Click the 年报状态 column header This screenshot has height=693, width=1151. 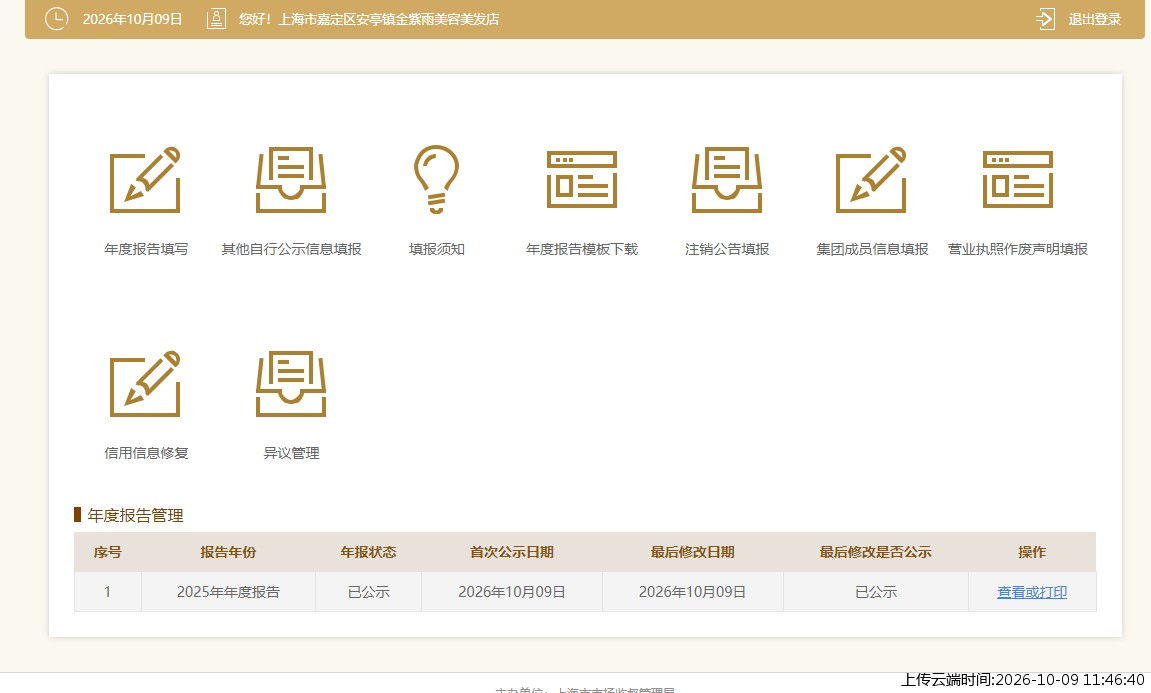[368, 552]
